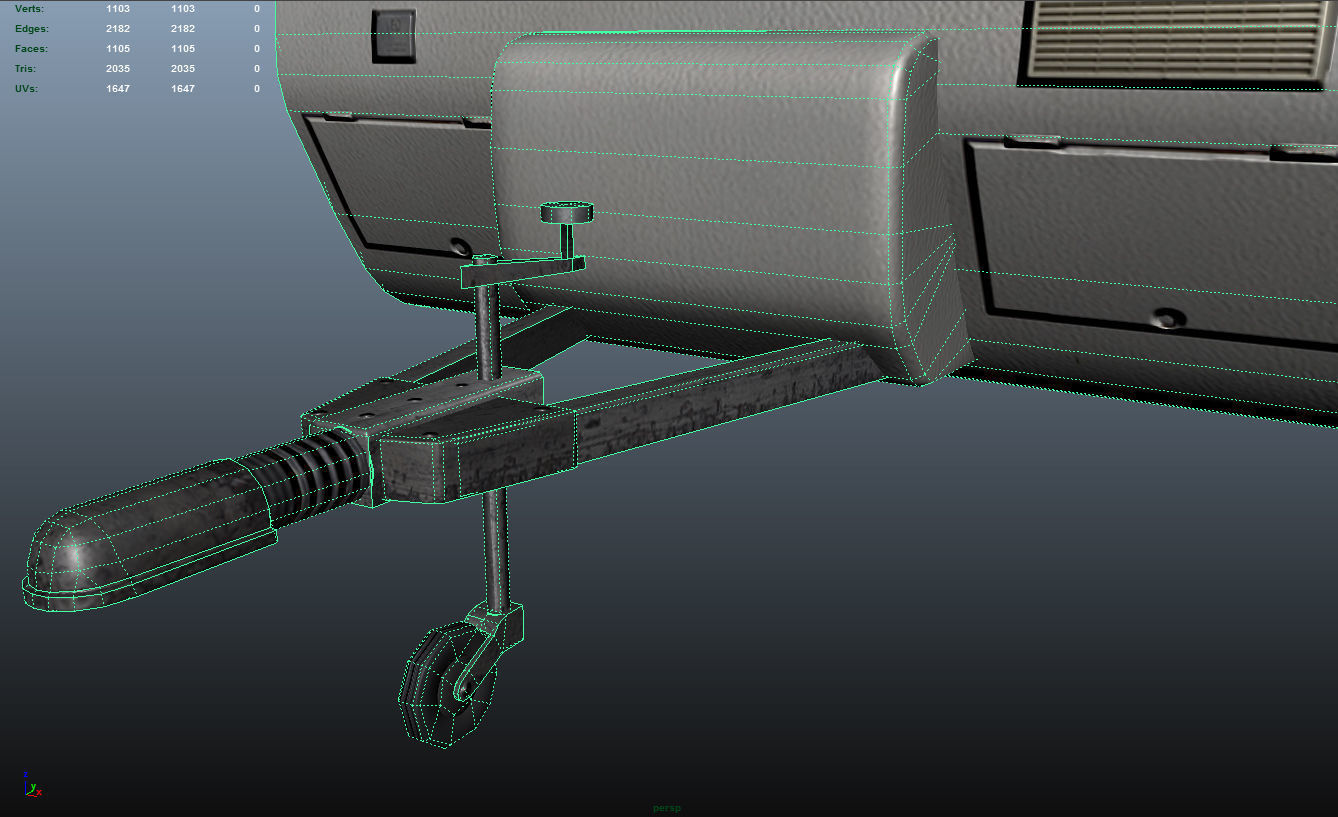Select the tow hitch coupling head in the viewport
The height and width of the screenshot is (817, 1338).
150,536
